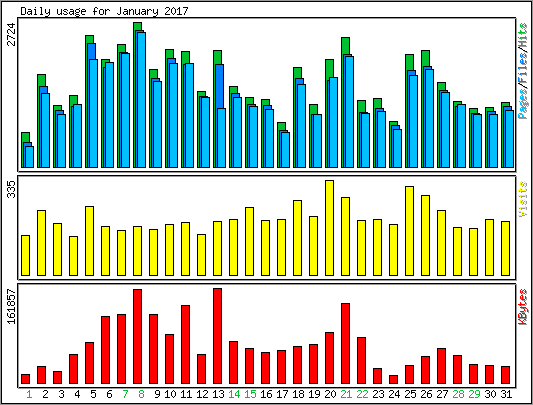533x405 pixels.
Task: Click the day label "10"
Action: tap(170, 394)
